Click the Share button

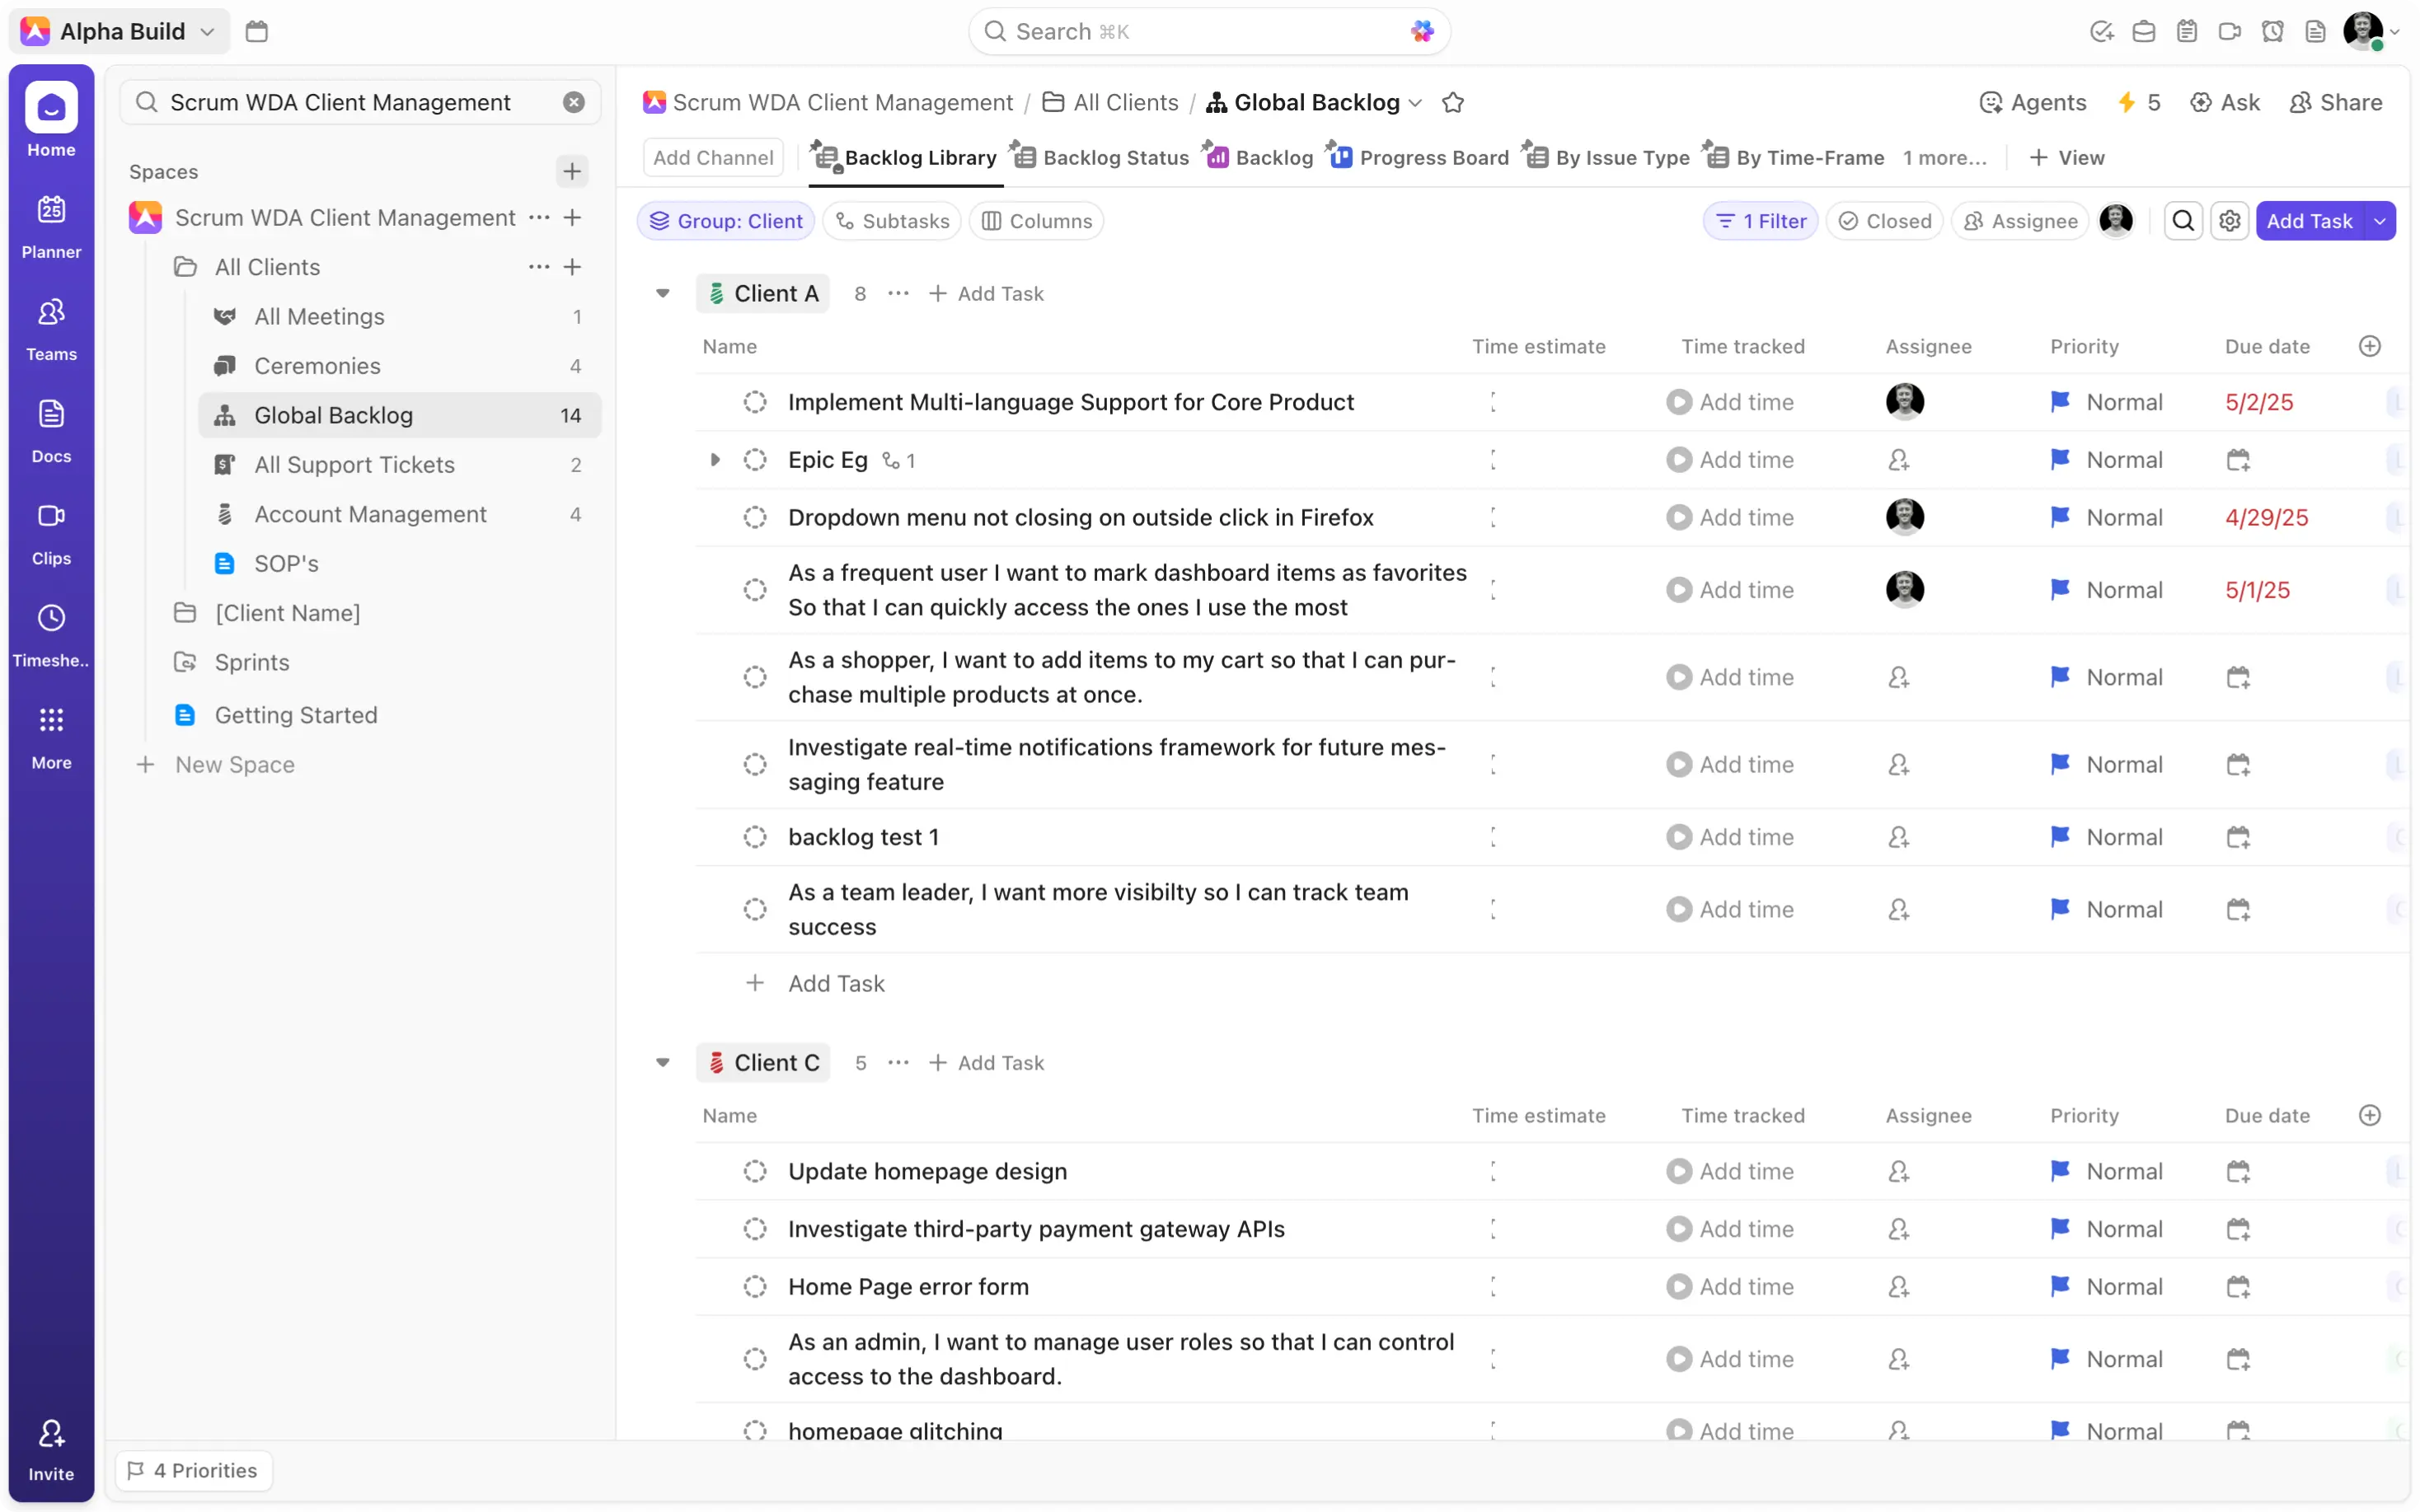click(x=2335, y=102)
